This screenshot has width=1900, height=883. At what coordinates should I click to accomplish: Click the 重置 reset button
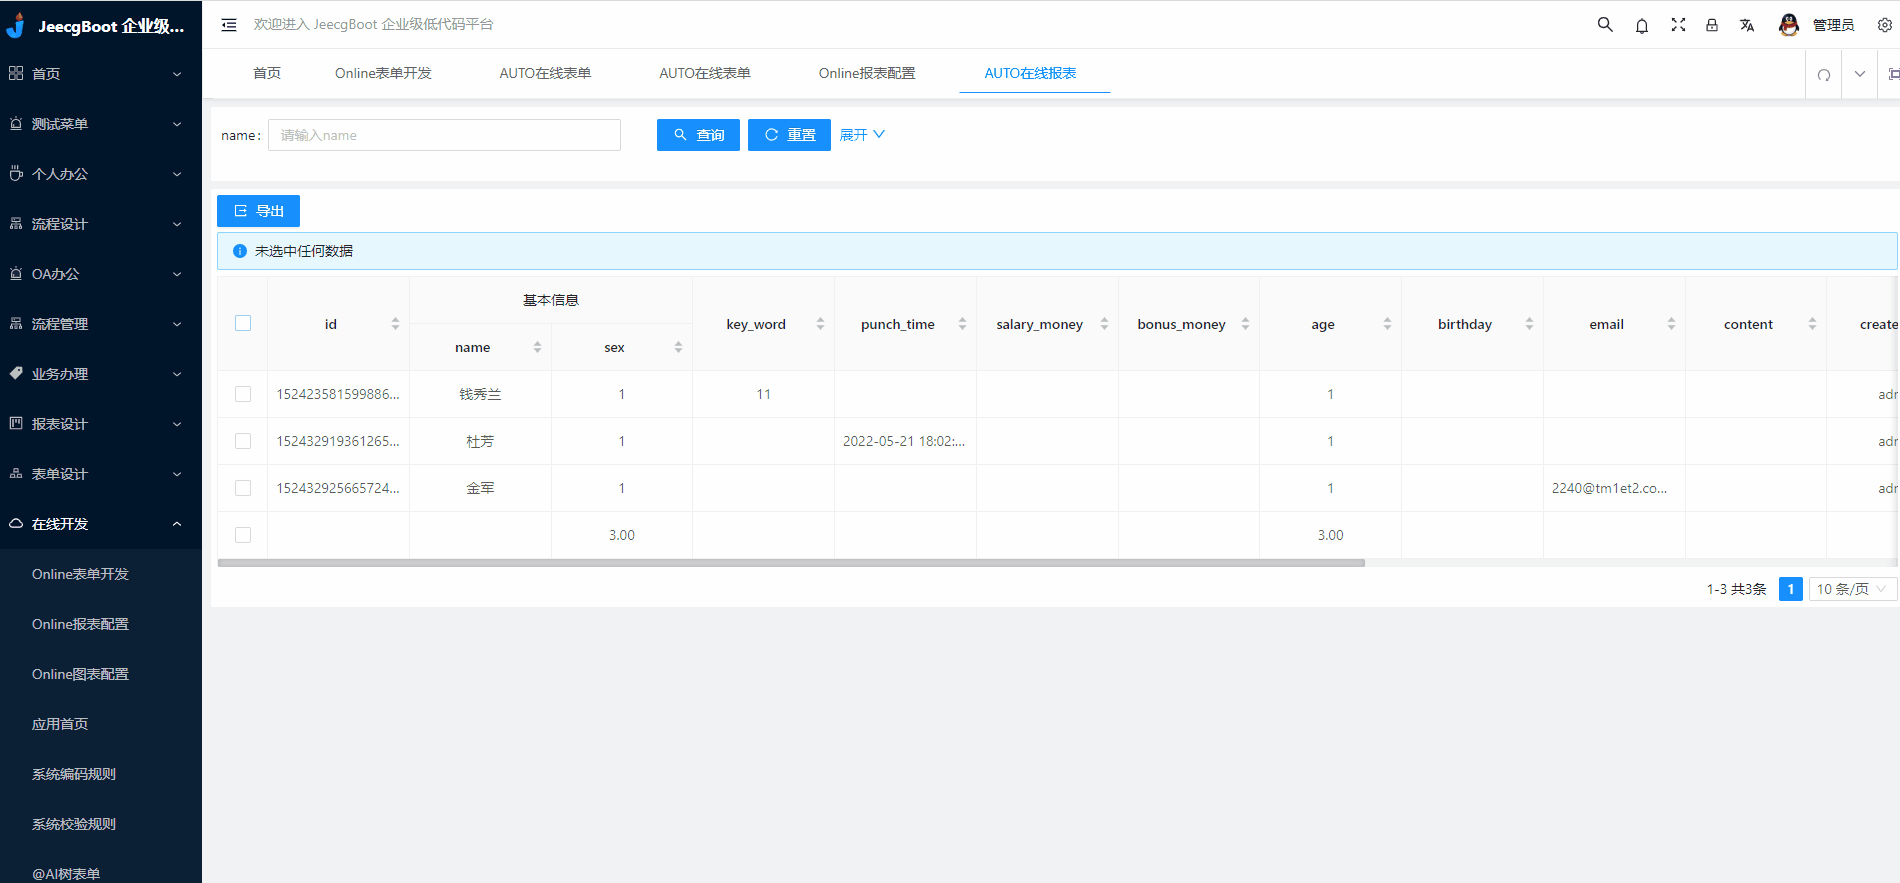789,135
